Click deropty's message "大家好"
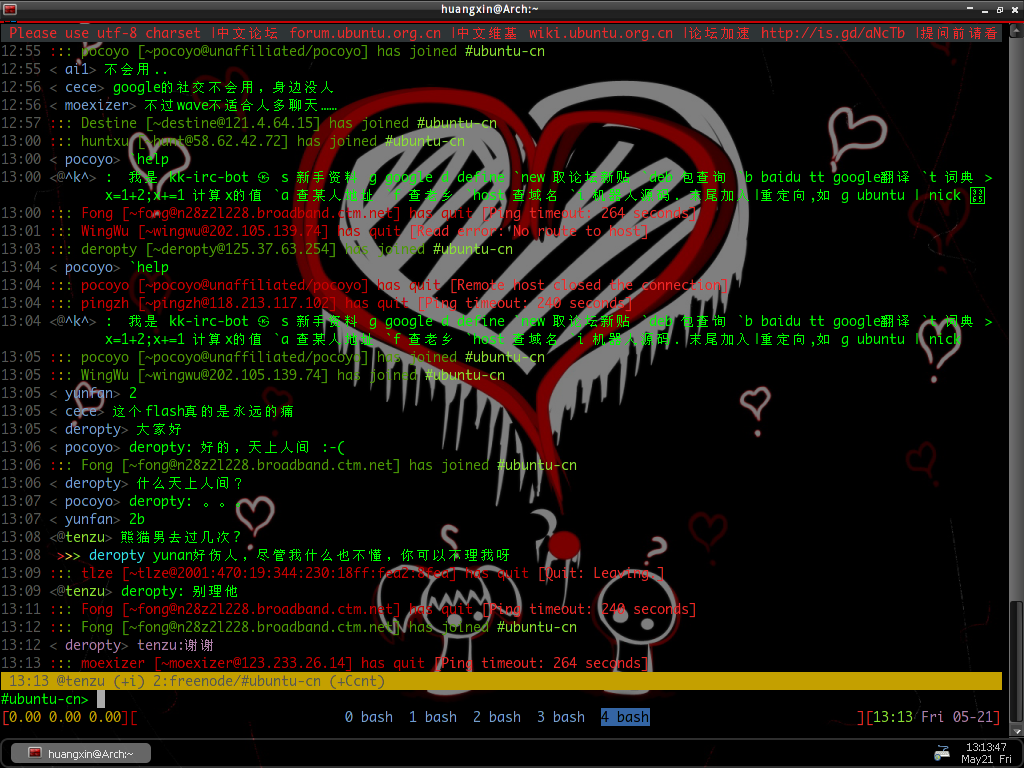Viewport: 1024px width, 768px height. point(159,429)
